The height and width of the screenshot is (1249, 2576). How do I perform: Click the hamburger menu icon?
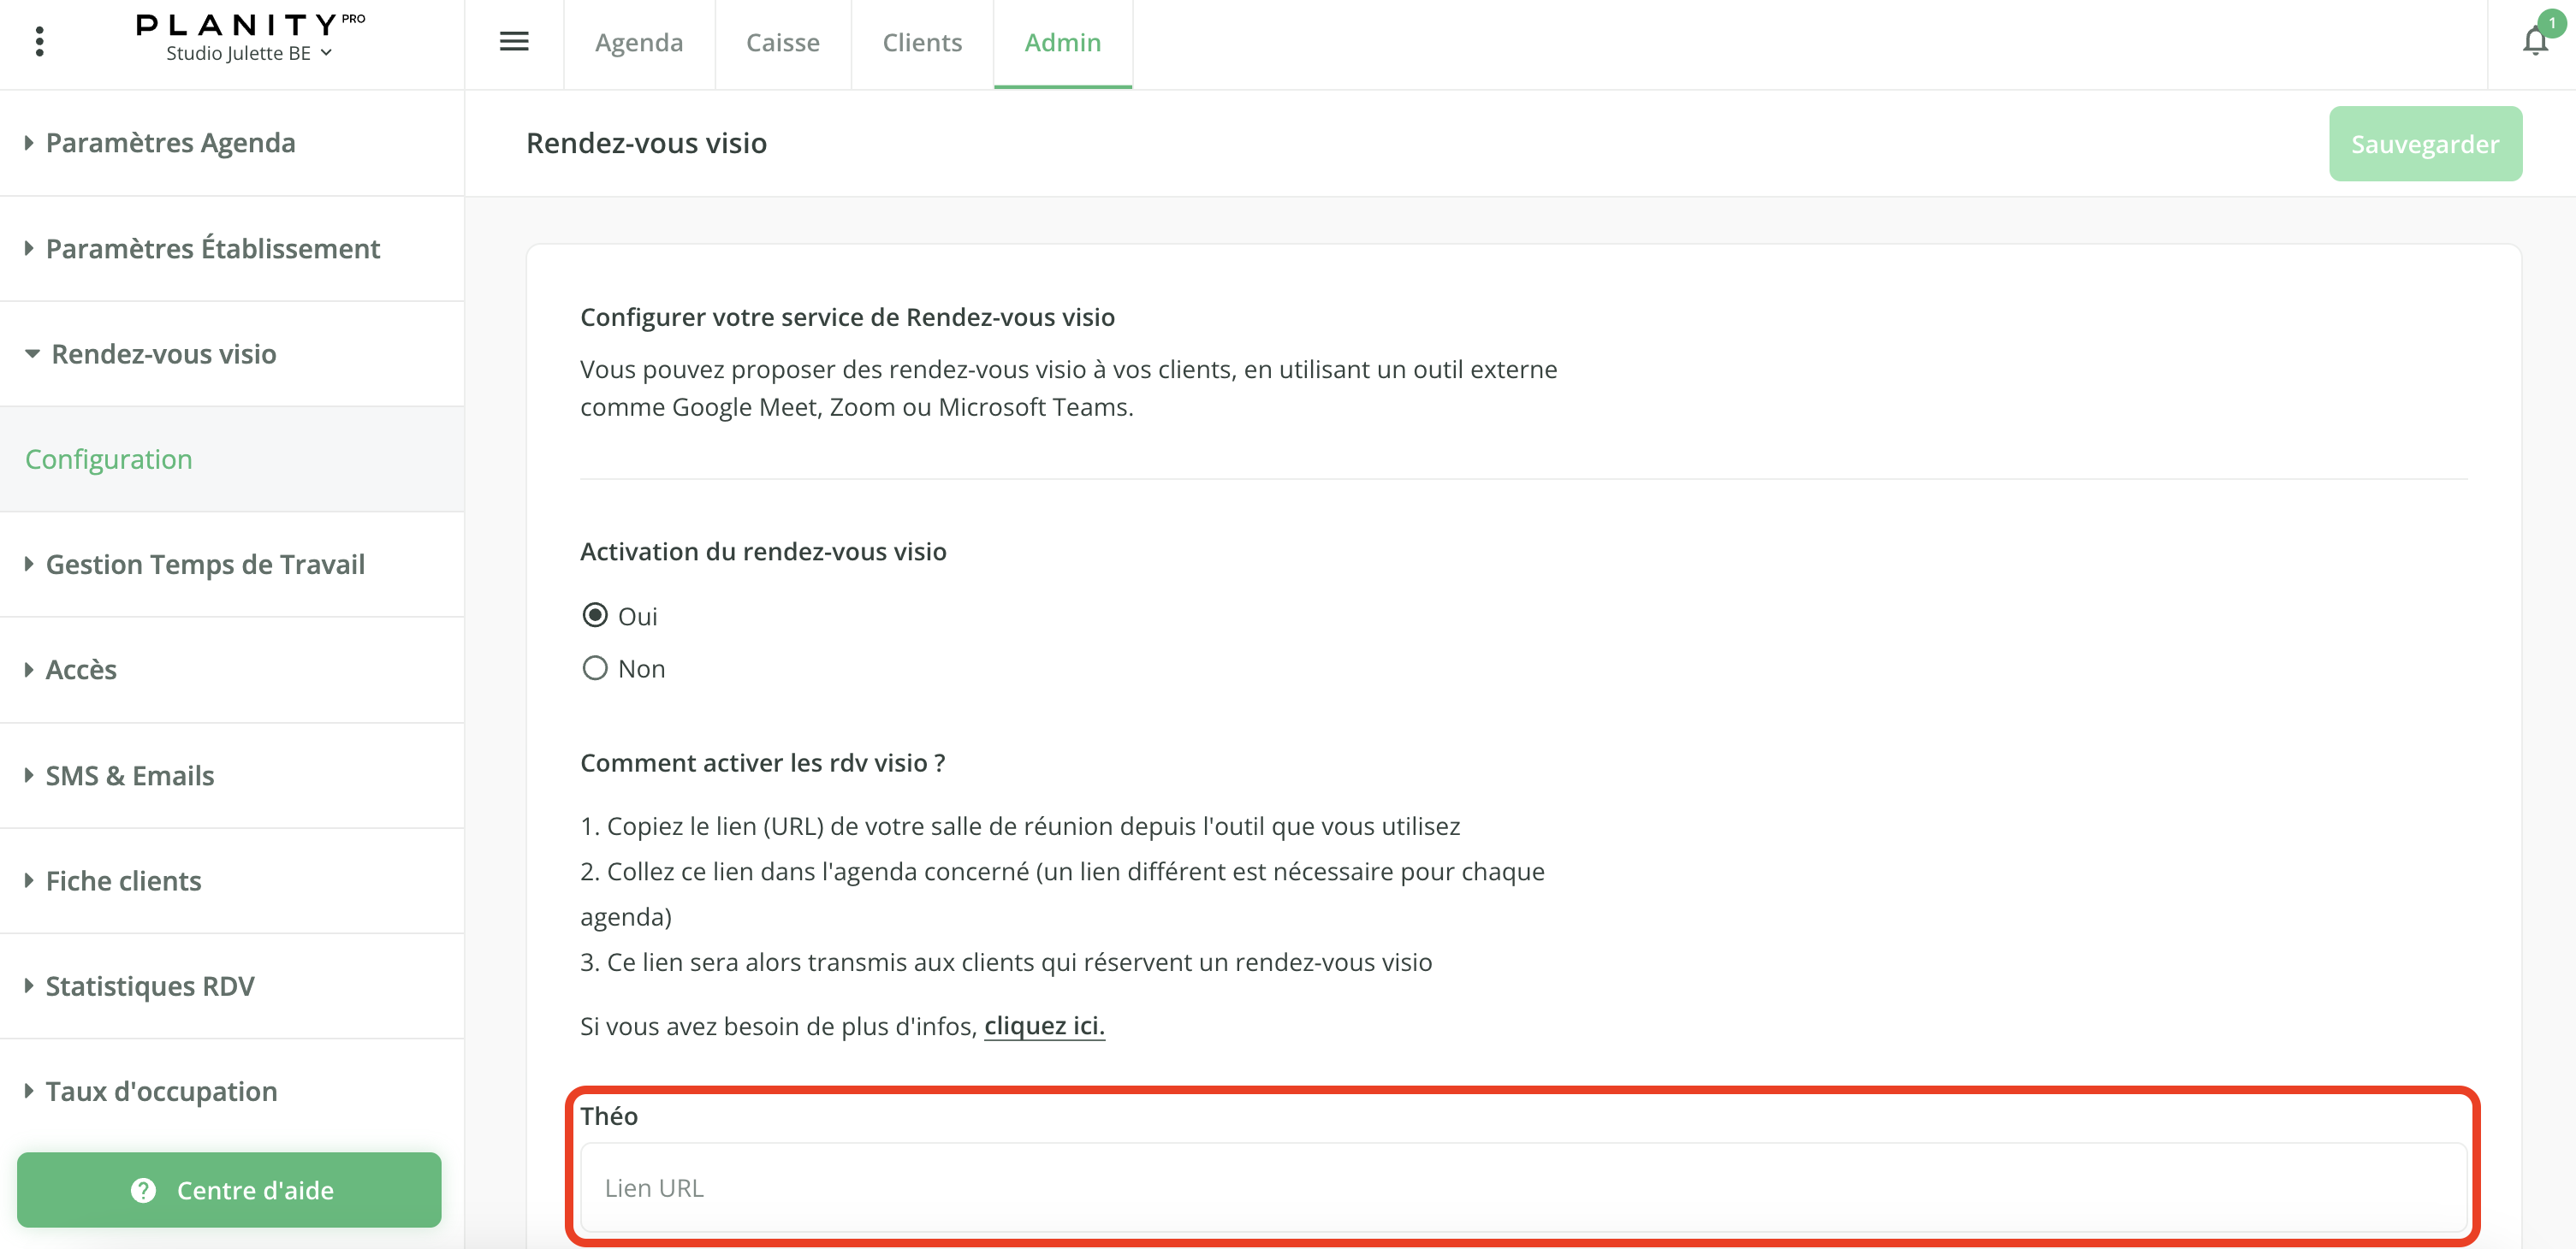click(514, 41)
